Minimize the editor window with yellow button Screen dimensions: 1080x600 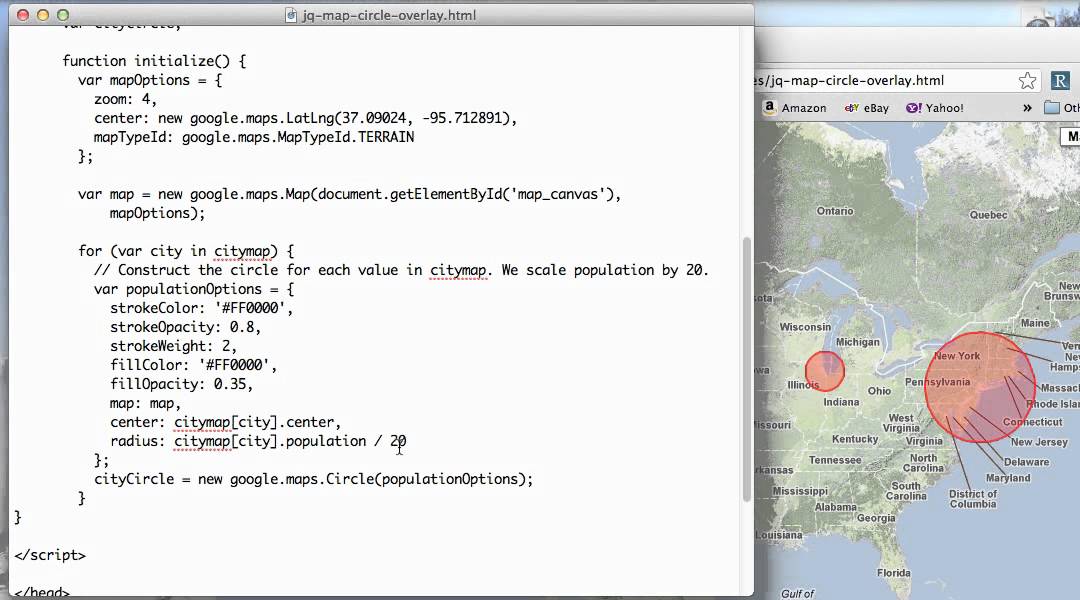click(x=43, y=14)
